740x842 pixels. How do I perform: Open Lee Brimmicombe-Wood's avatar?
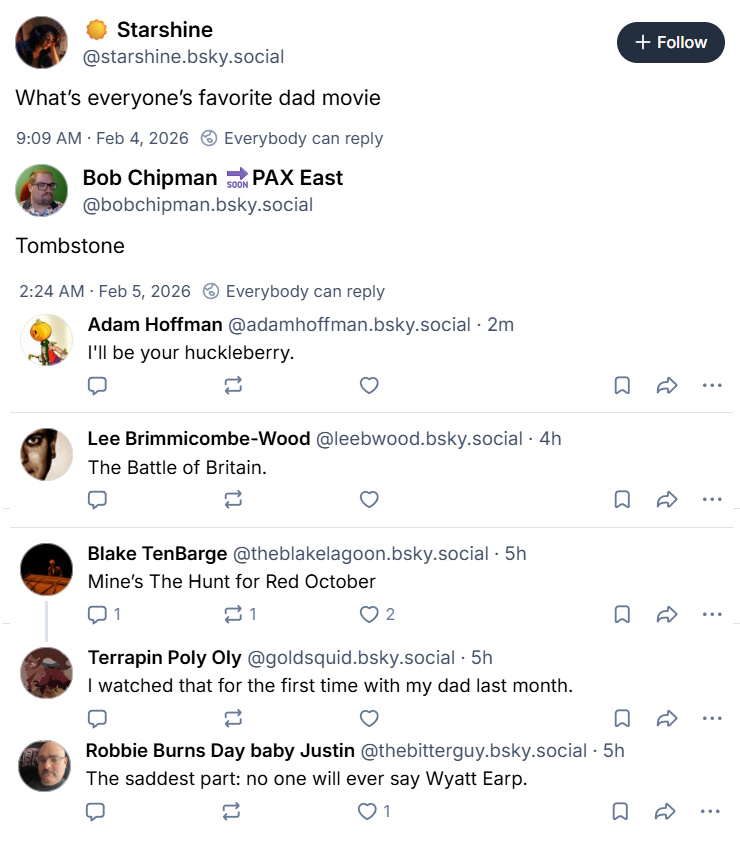(x=46, y=454)
